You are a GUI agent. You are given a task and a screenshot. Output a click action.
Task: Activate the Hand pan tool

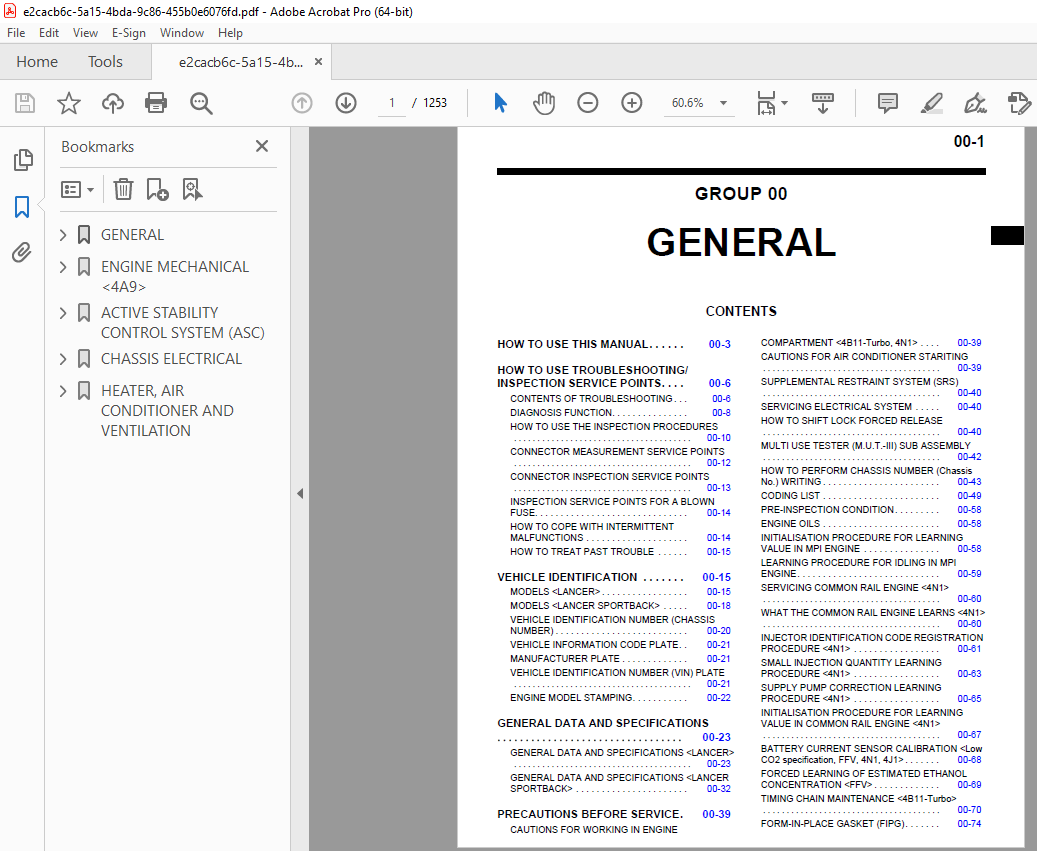coord(544,103)
